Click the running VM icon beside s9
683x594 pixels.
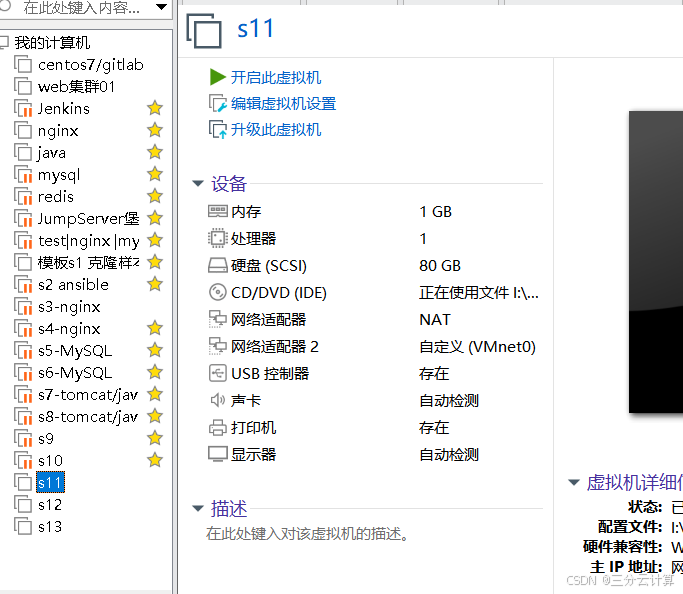pyautogui.click(x=23, y=439)
